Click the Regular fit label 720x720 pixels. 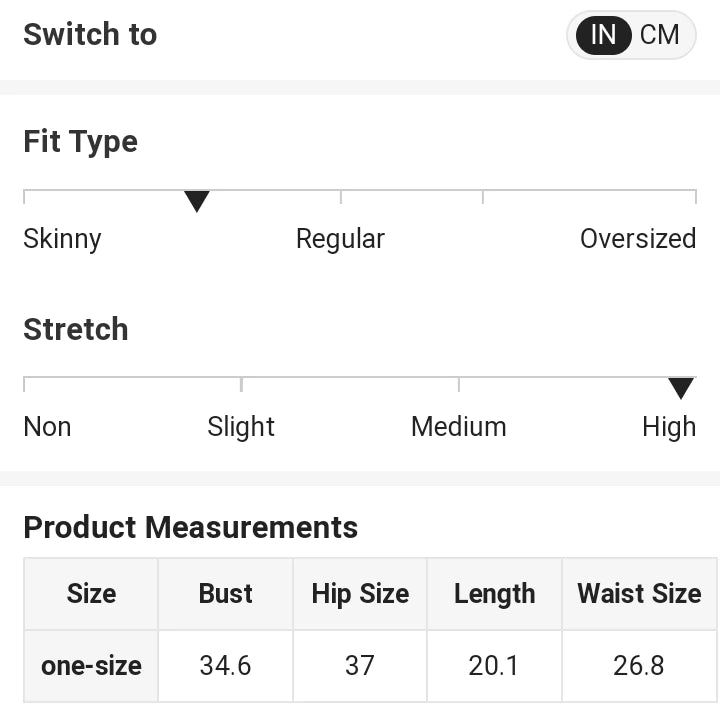tap(340, 239)
